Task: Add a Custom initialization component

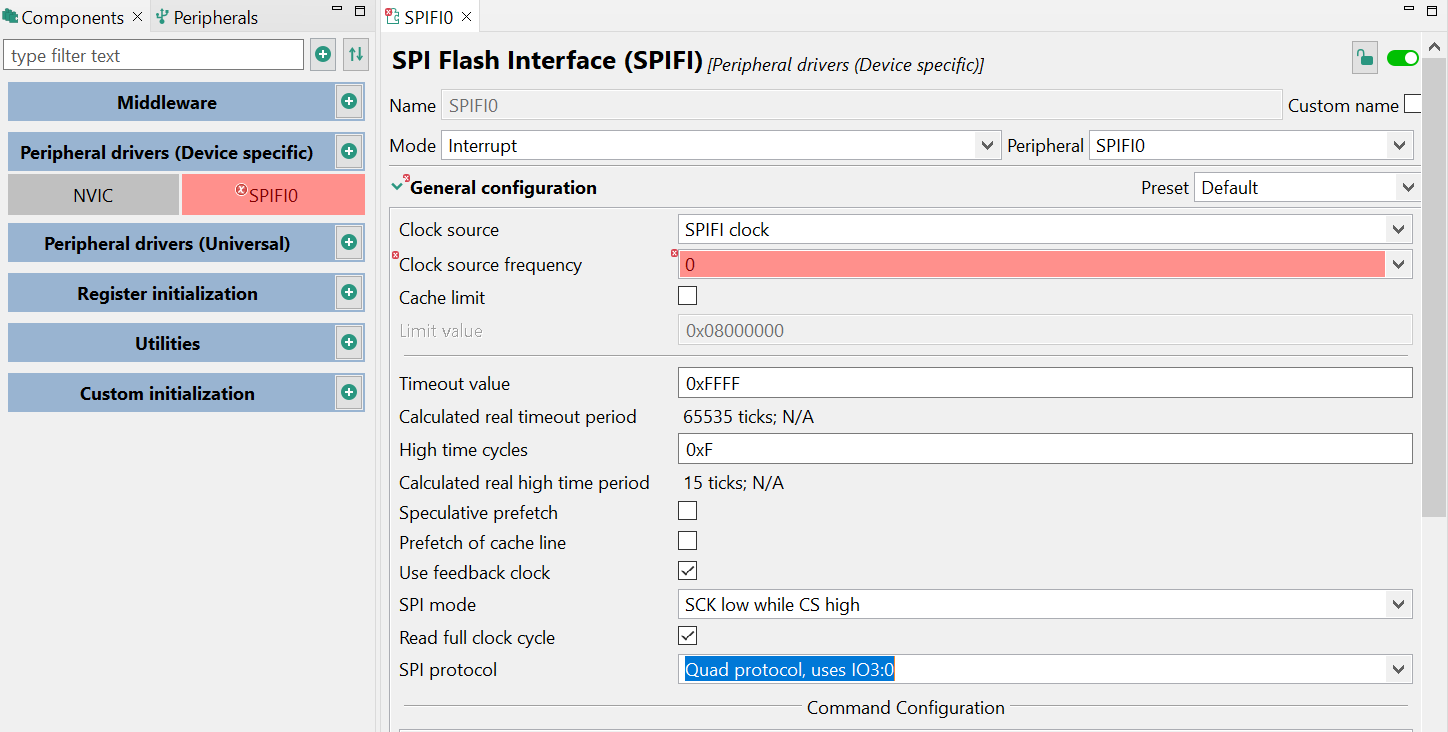Action: pyautogui.click(x=348, y=392)
